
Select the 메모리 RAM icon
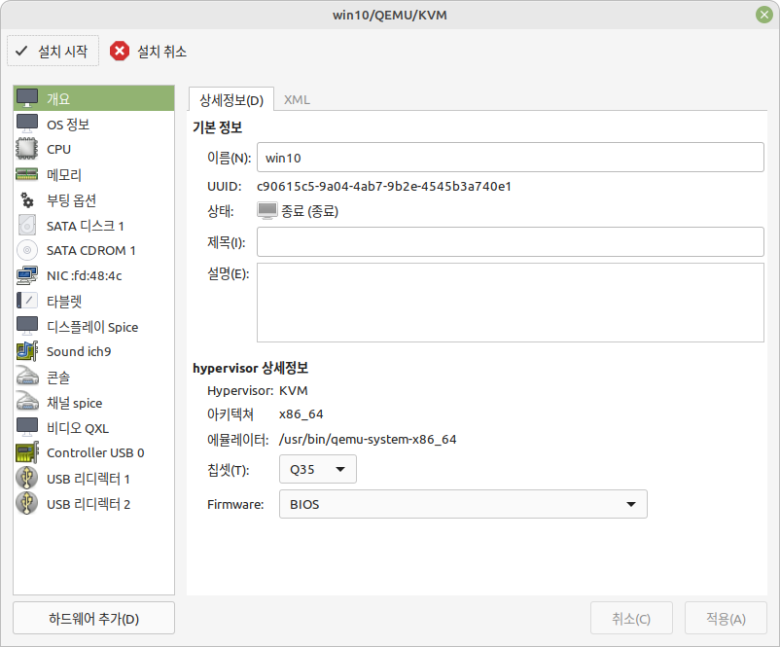[27, 175]
